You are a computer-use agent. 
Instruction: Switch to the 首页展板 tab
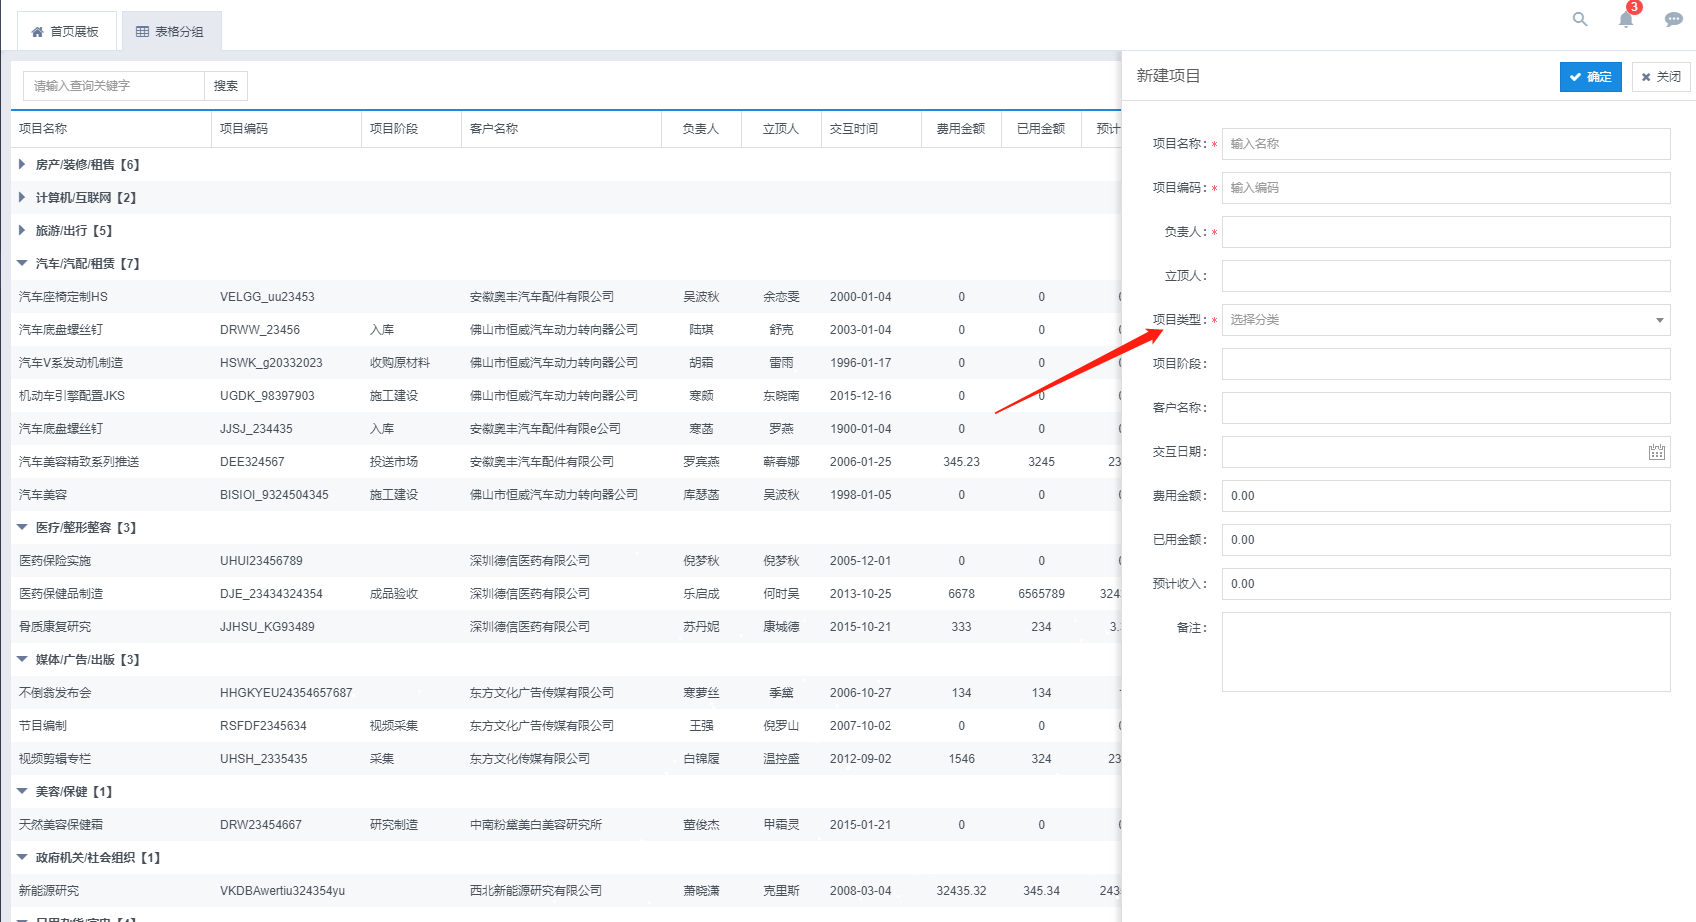(66, 31)
